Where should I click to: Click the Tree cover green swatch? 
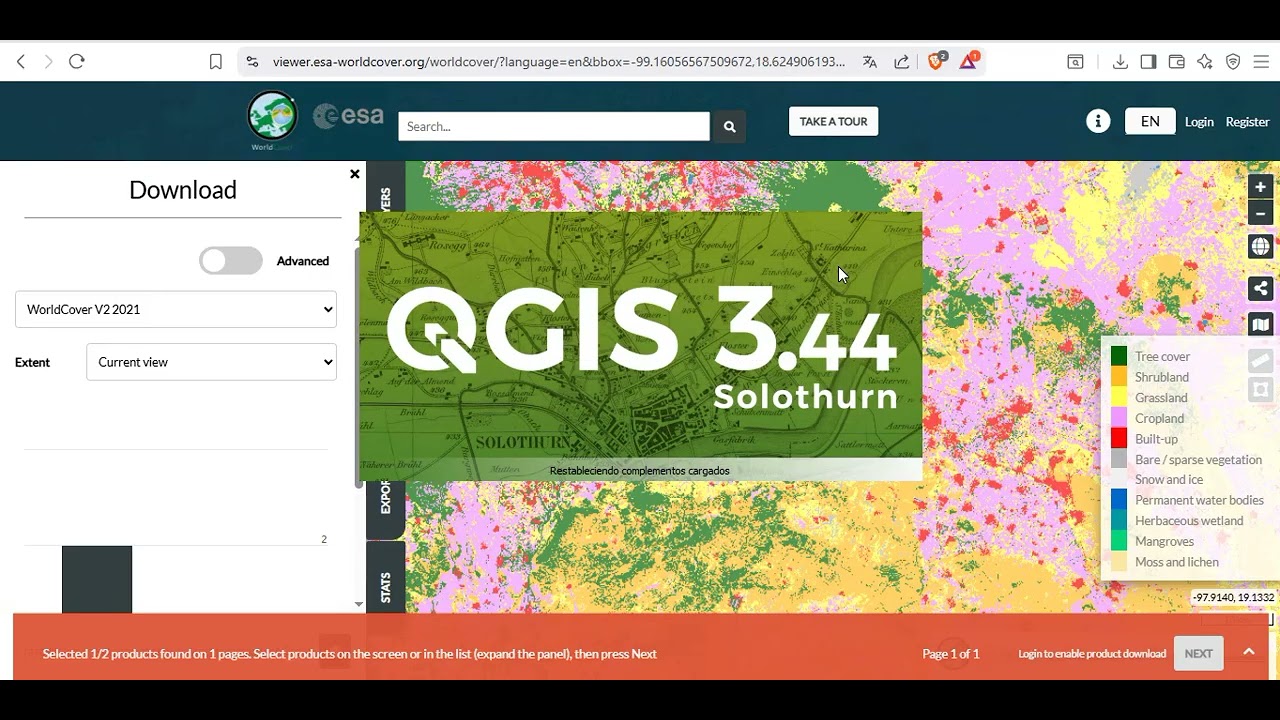click(1119, 356)
